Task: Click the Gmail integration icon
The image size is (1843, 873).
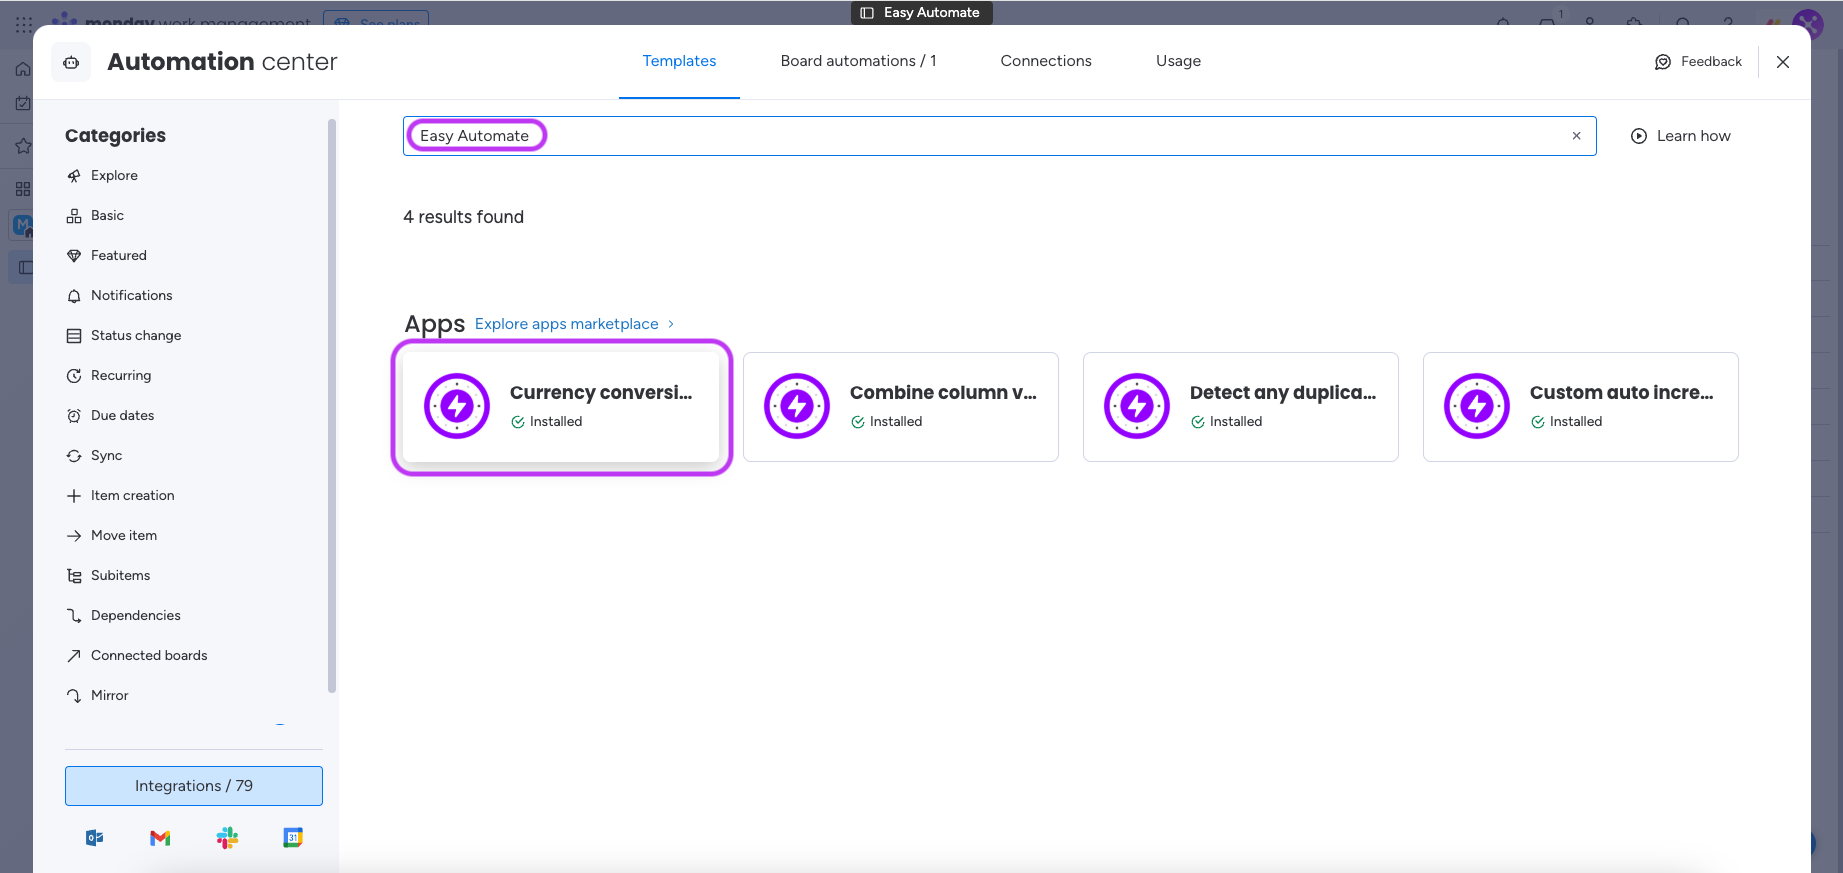Action: (160, 838)
